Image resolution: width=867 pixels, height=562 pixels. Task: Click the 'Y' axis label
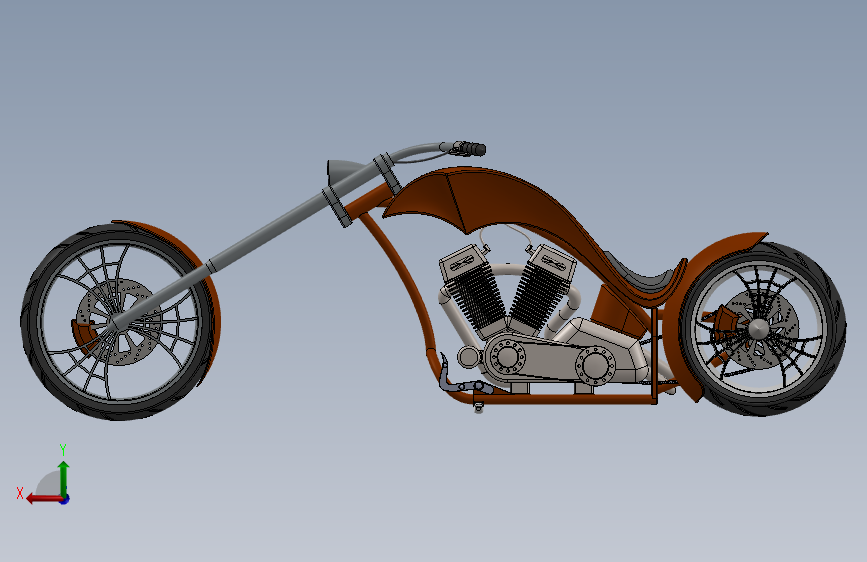pos(63,449)
